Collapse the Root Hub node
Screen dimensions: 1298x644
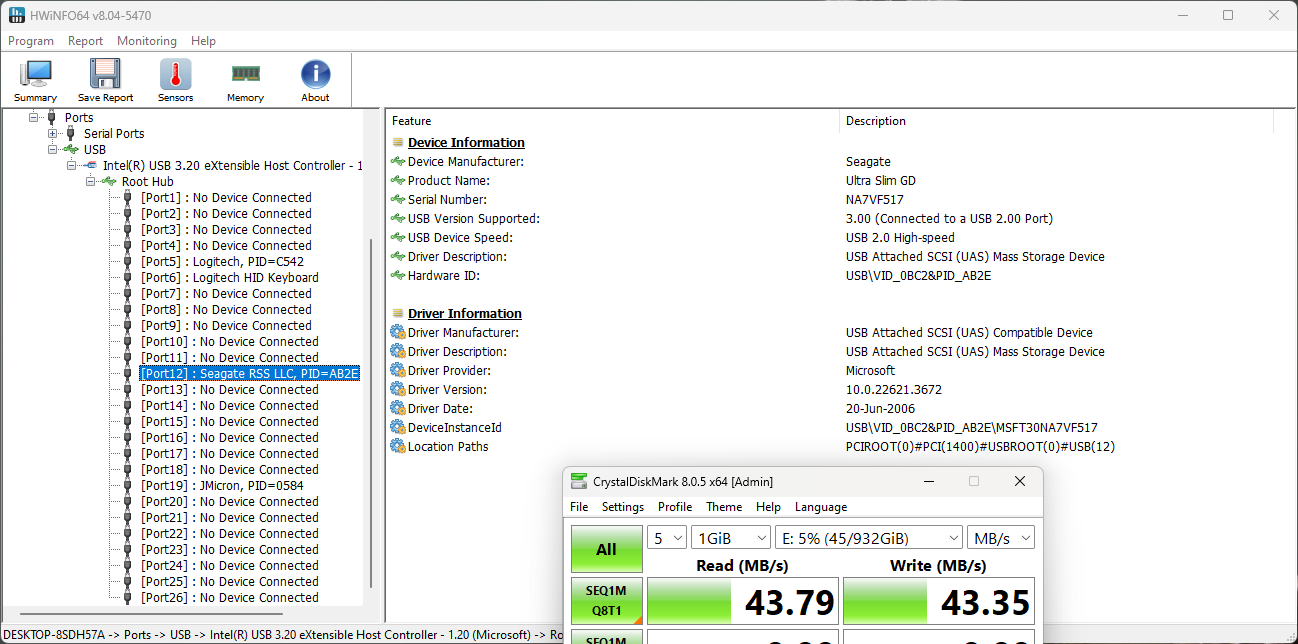(91, 182)
